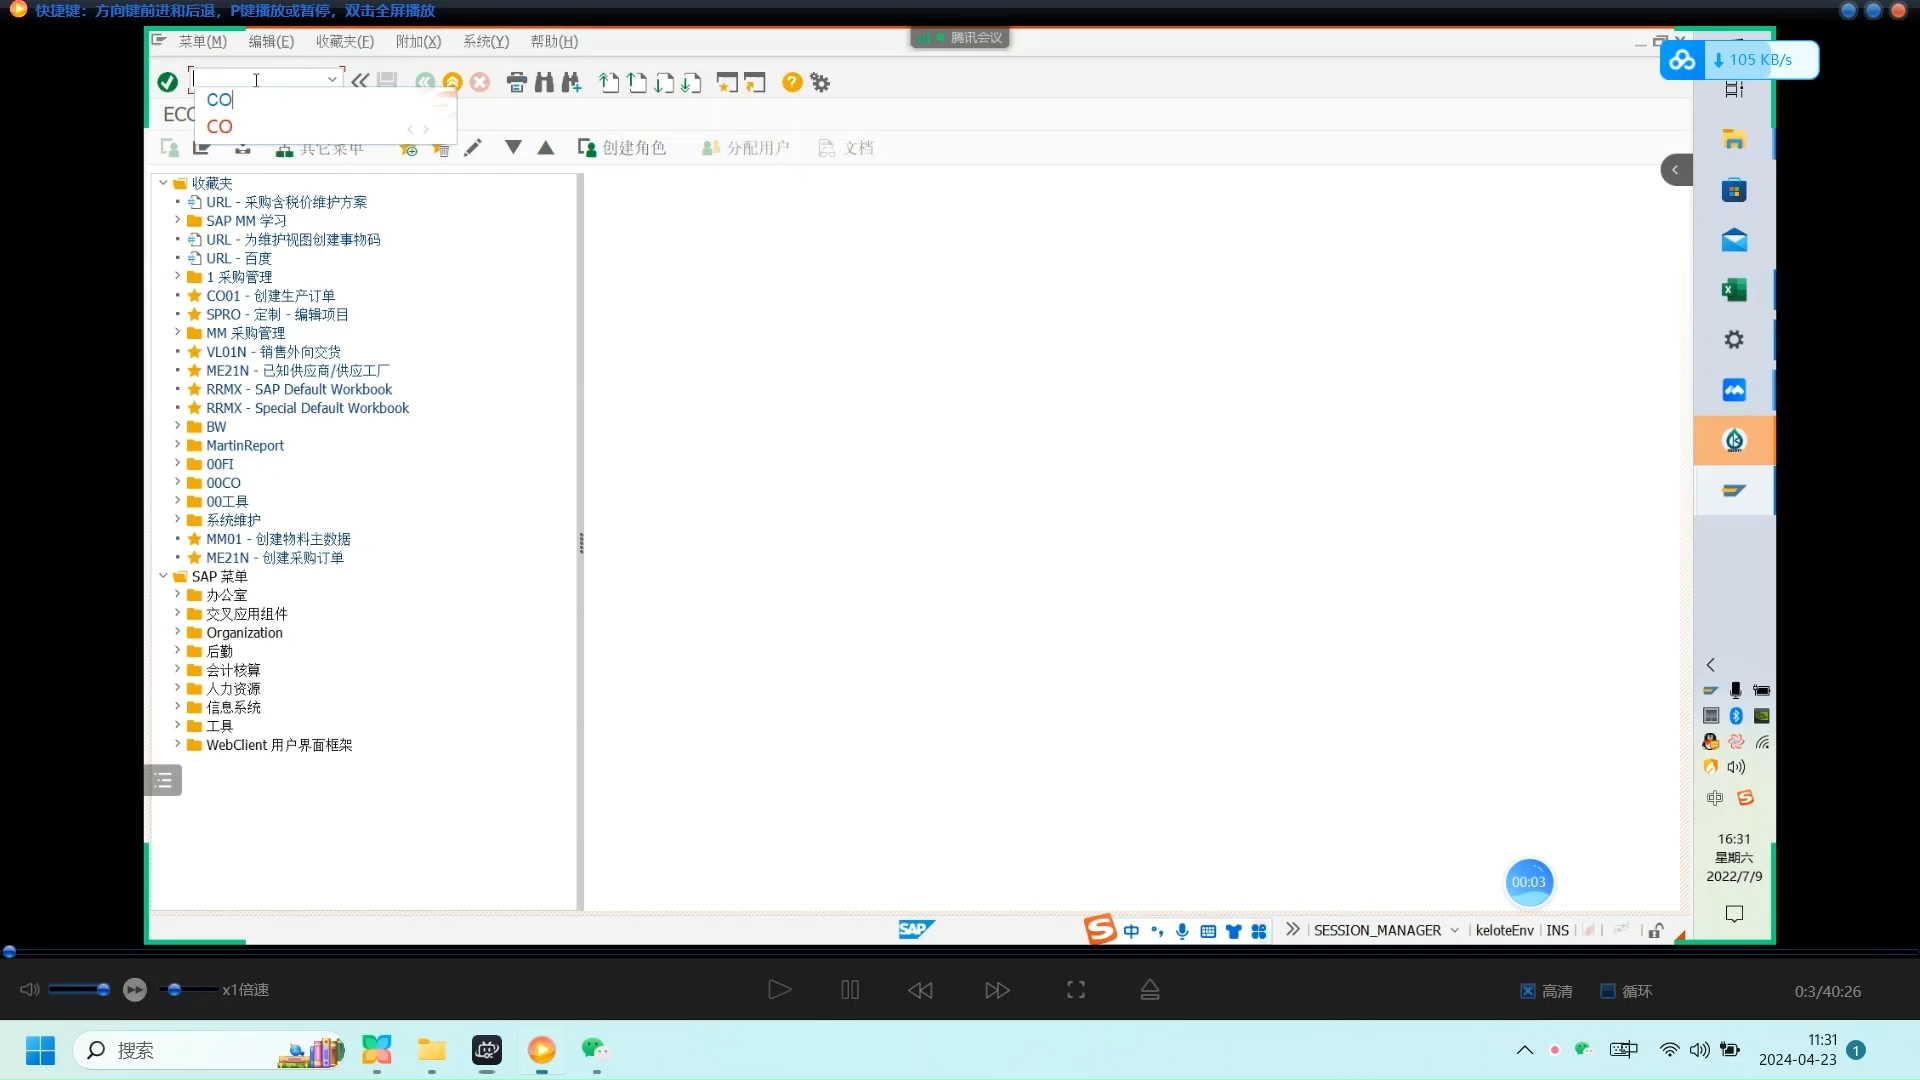Screen dimensions: 1920x1080
Task: Click the First Page icon
Action: (609, 82)
